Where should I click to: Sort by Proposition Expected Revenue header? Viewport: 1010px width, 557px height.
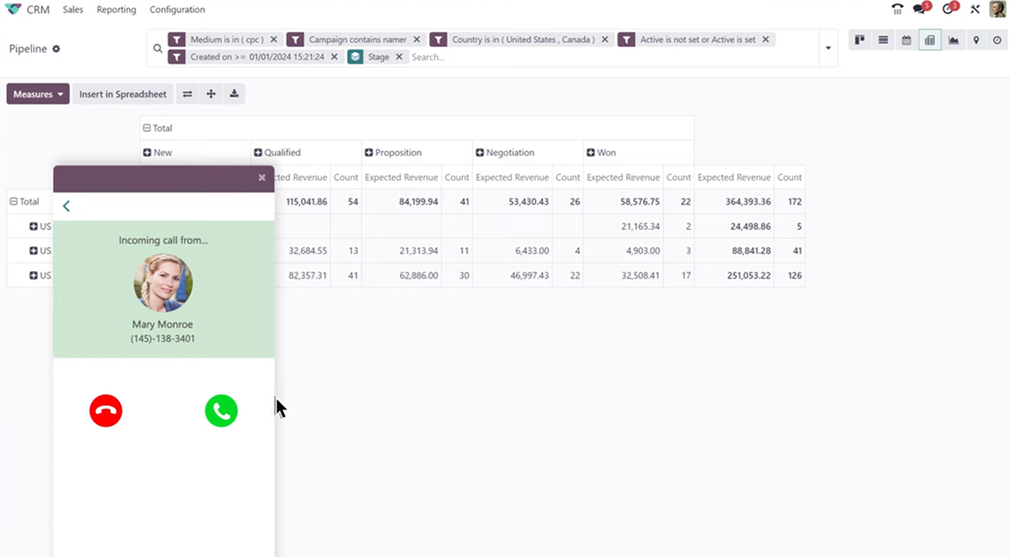(401, 177)
